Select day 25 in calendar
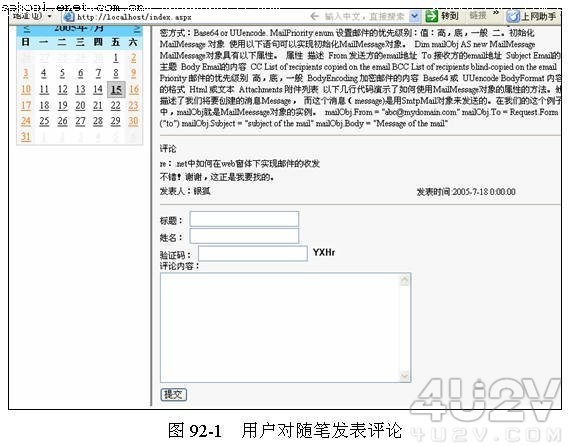Image resolution: width=572 pixels, height=446 pixels. coord(44,121)
